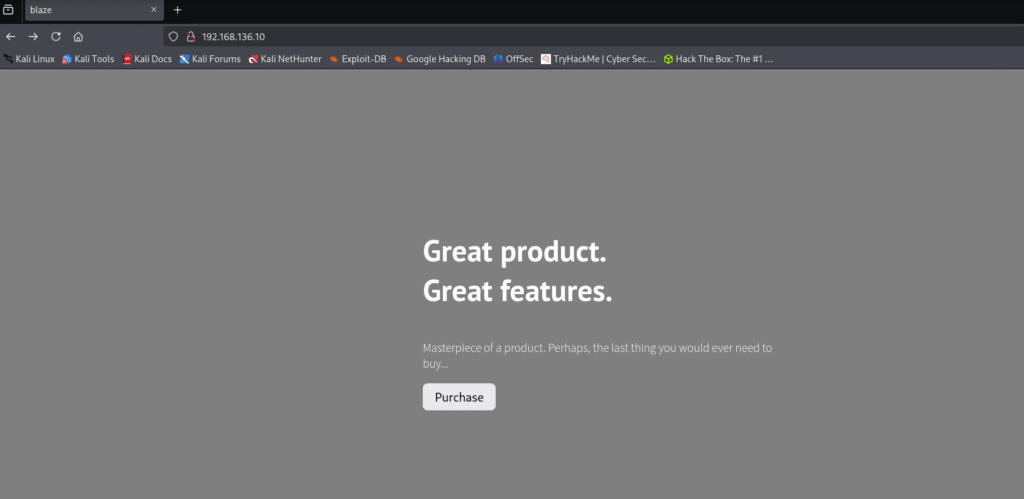The width and height of the screenshot is (1024, 499).
Task: Click the browser back arrow
Action: tap(11, 36)
